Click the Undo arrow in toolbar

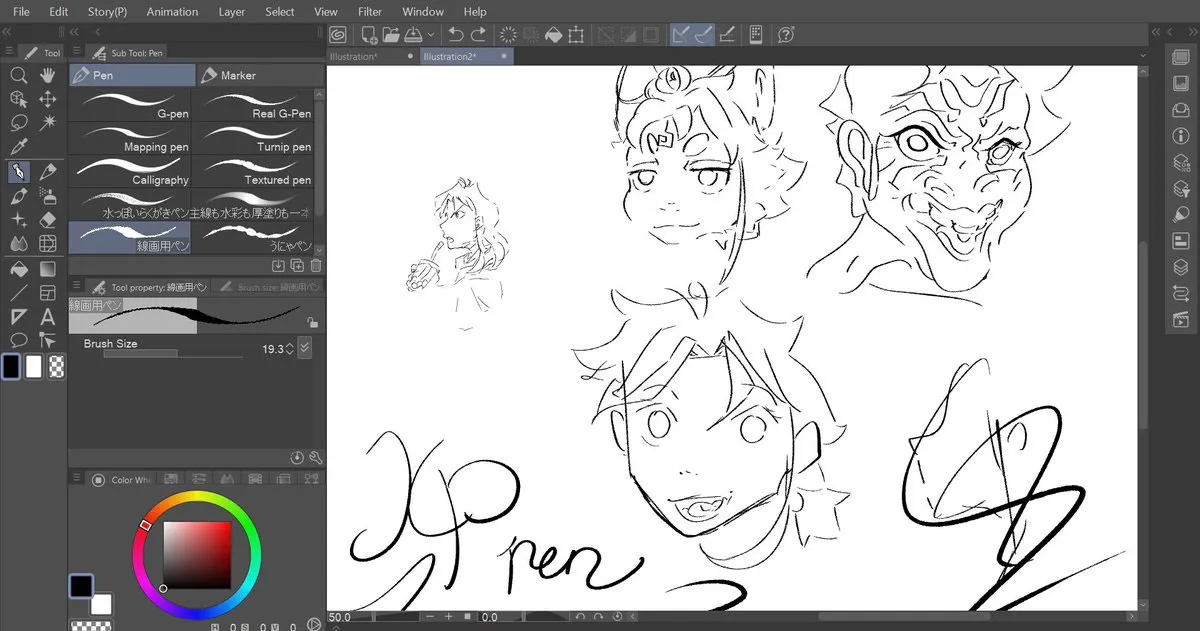[x=455, y=35]
